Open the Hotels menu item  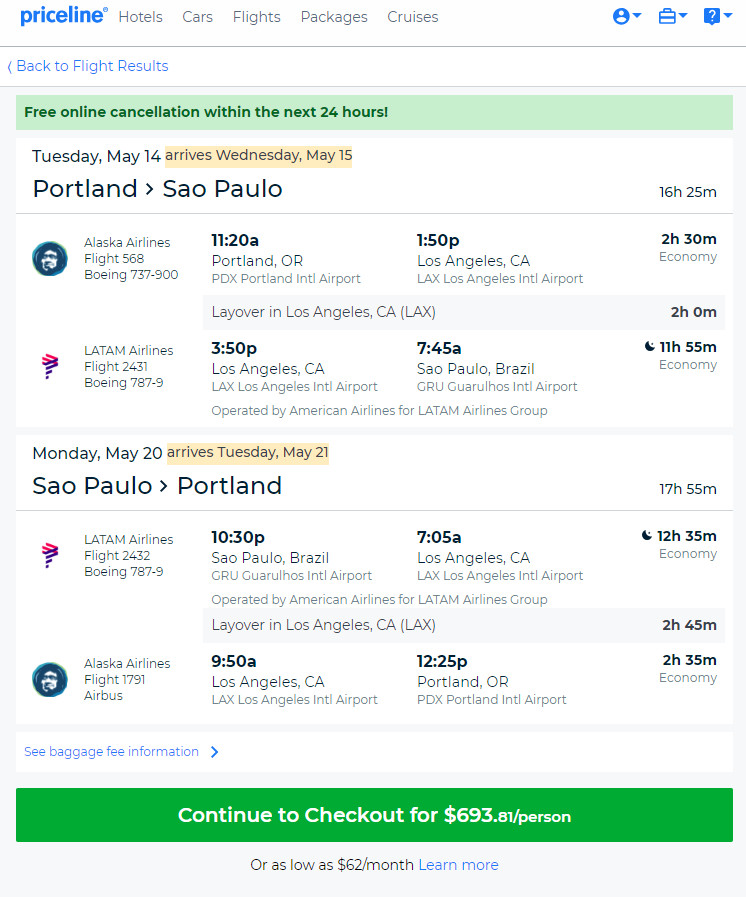[141, 17]
